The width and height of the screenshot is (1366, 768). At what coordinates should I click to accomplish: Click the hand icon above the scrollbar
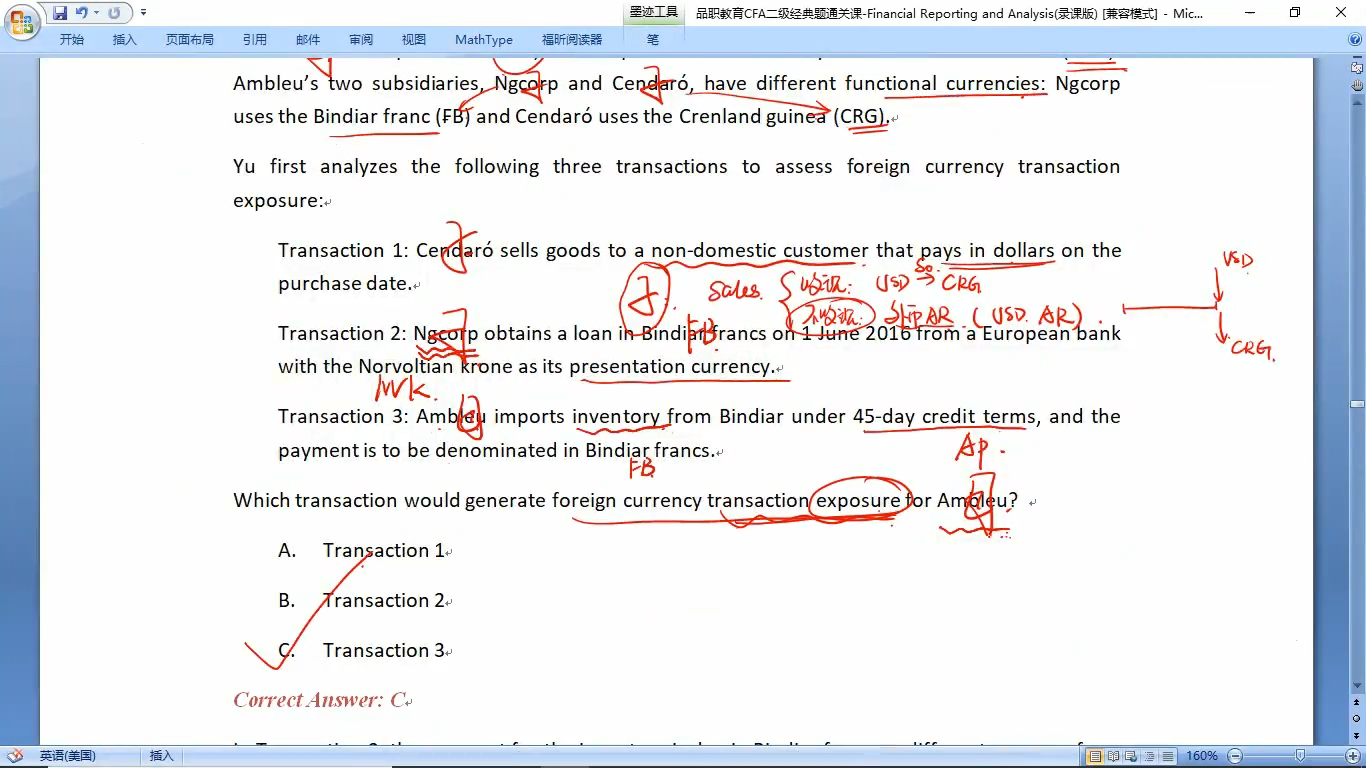(1357, 86)
